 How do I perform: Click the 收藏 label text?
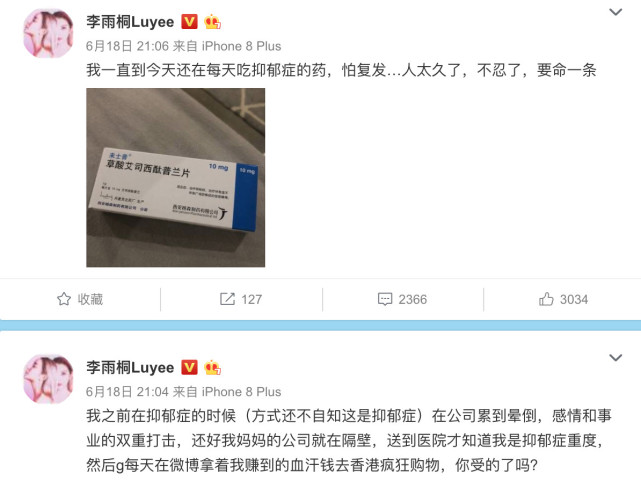pos(90,299)
